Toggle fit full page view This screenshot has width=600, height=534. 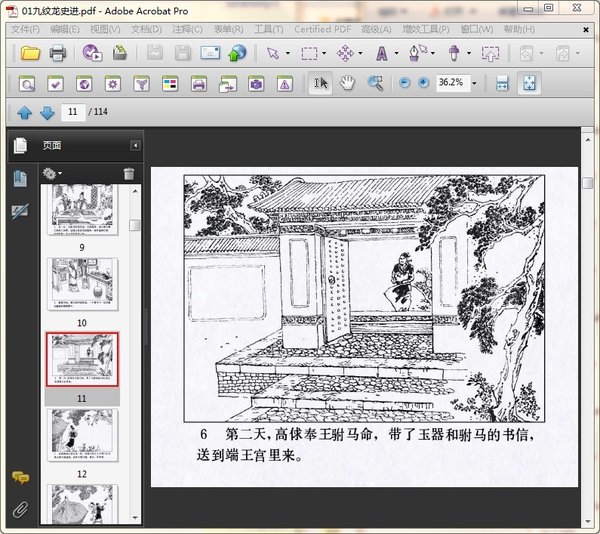coord(529,83)
